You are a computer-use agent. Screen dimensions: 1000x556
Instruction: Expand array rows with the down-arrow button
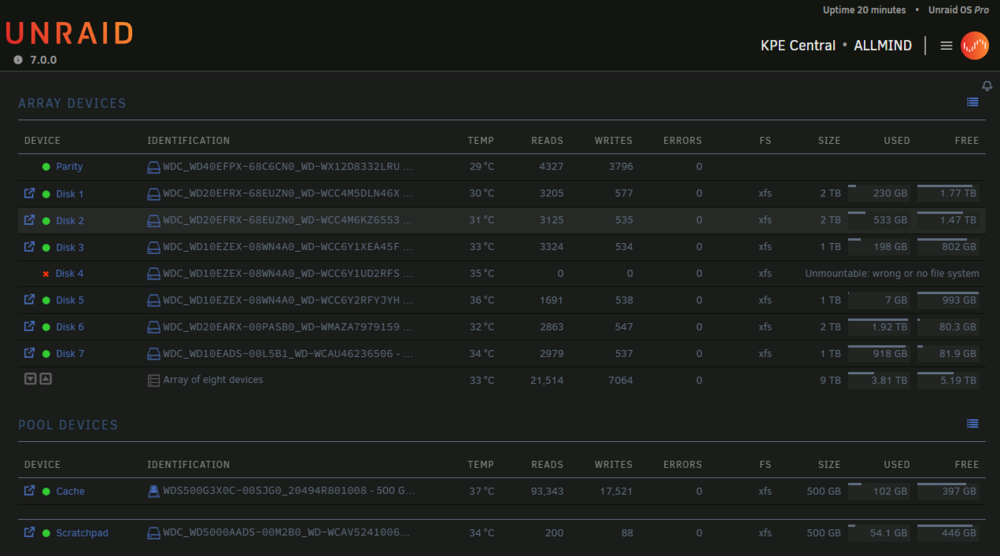[30, 379]
